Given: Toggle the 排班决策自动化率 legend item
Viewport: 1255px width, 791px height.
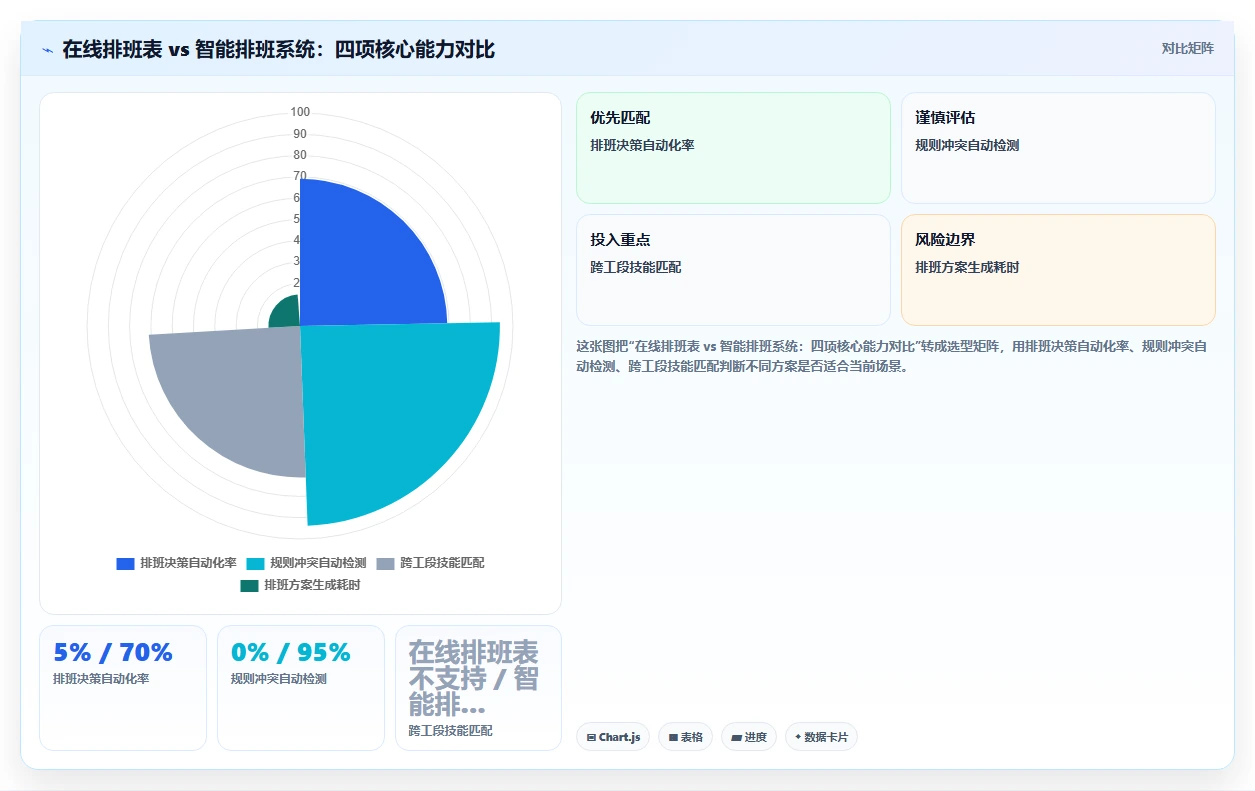Looking at the screenshot, I should (176, 563).
